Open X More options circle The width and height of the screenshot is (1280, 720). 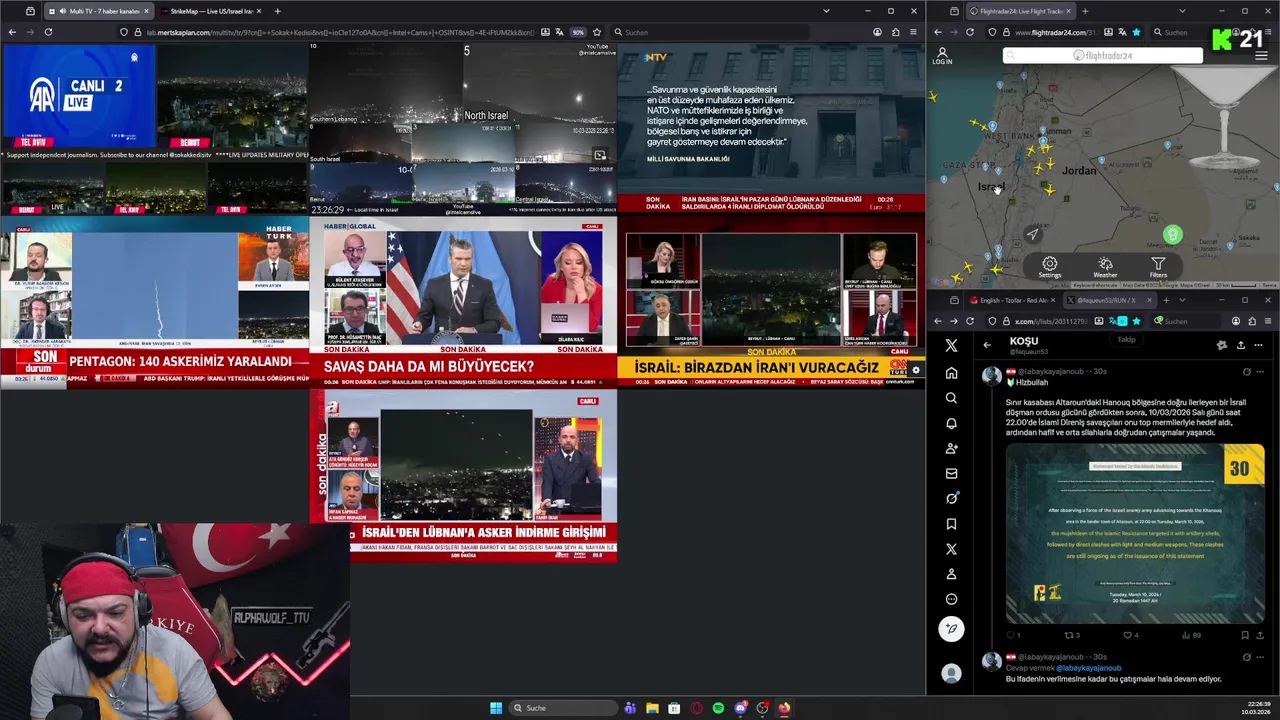(951, 599)
